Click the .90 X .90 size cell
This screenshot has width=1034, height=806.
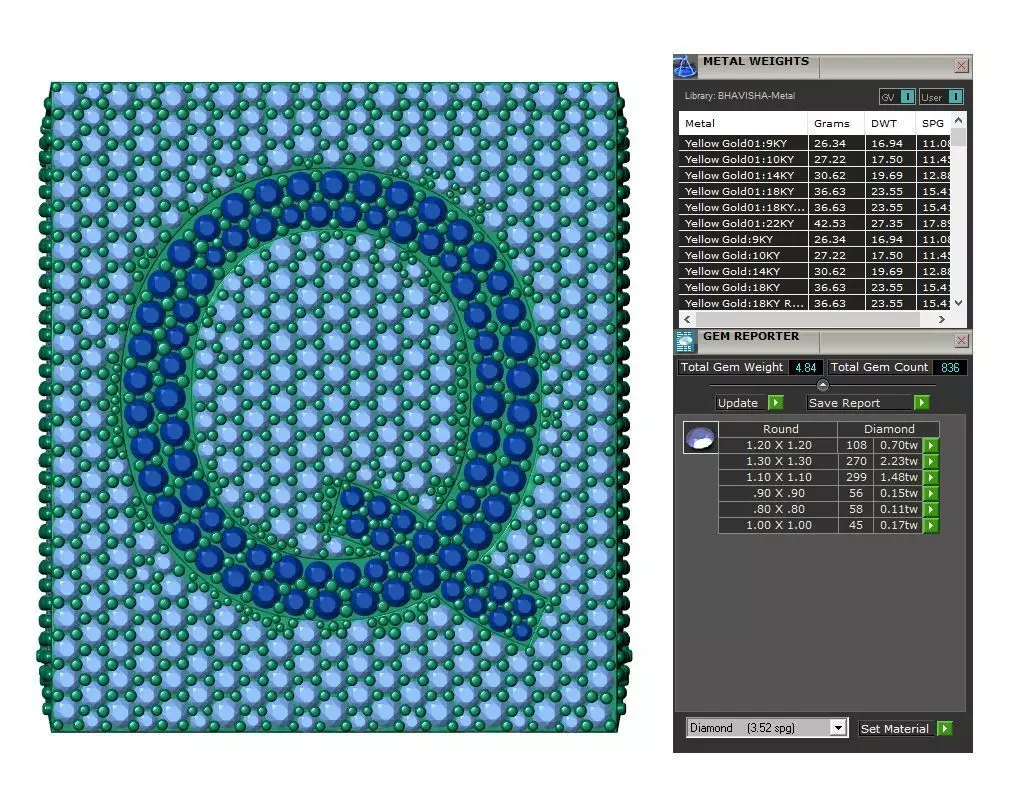778,493
